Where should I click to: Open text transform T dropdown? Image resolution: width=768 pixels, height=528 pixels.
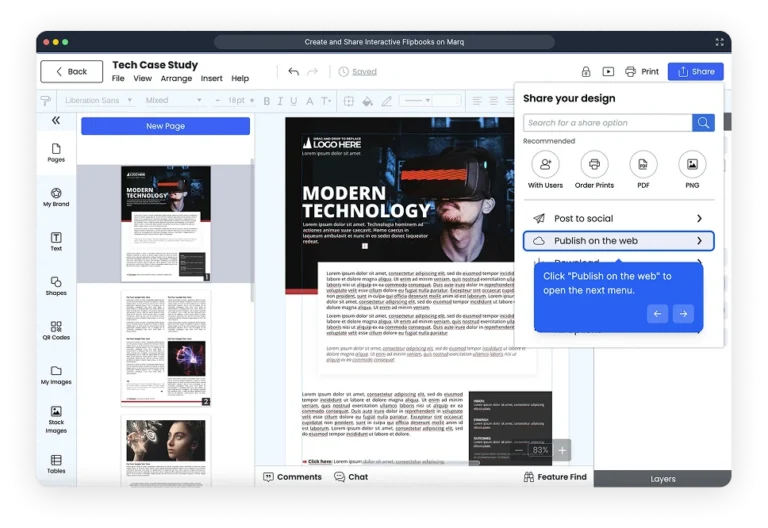tap(326, 101)
